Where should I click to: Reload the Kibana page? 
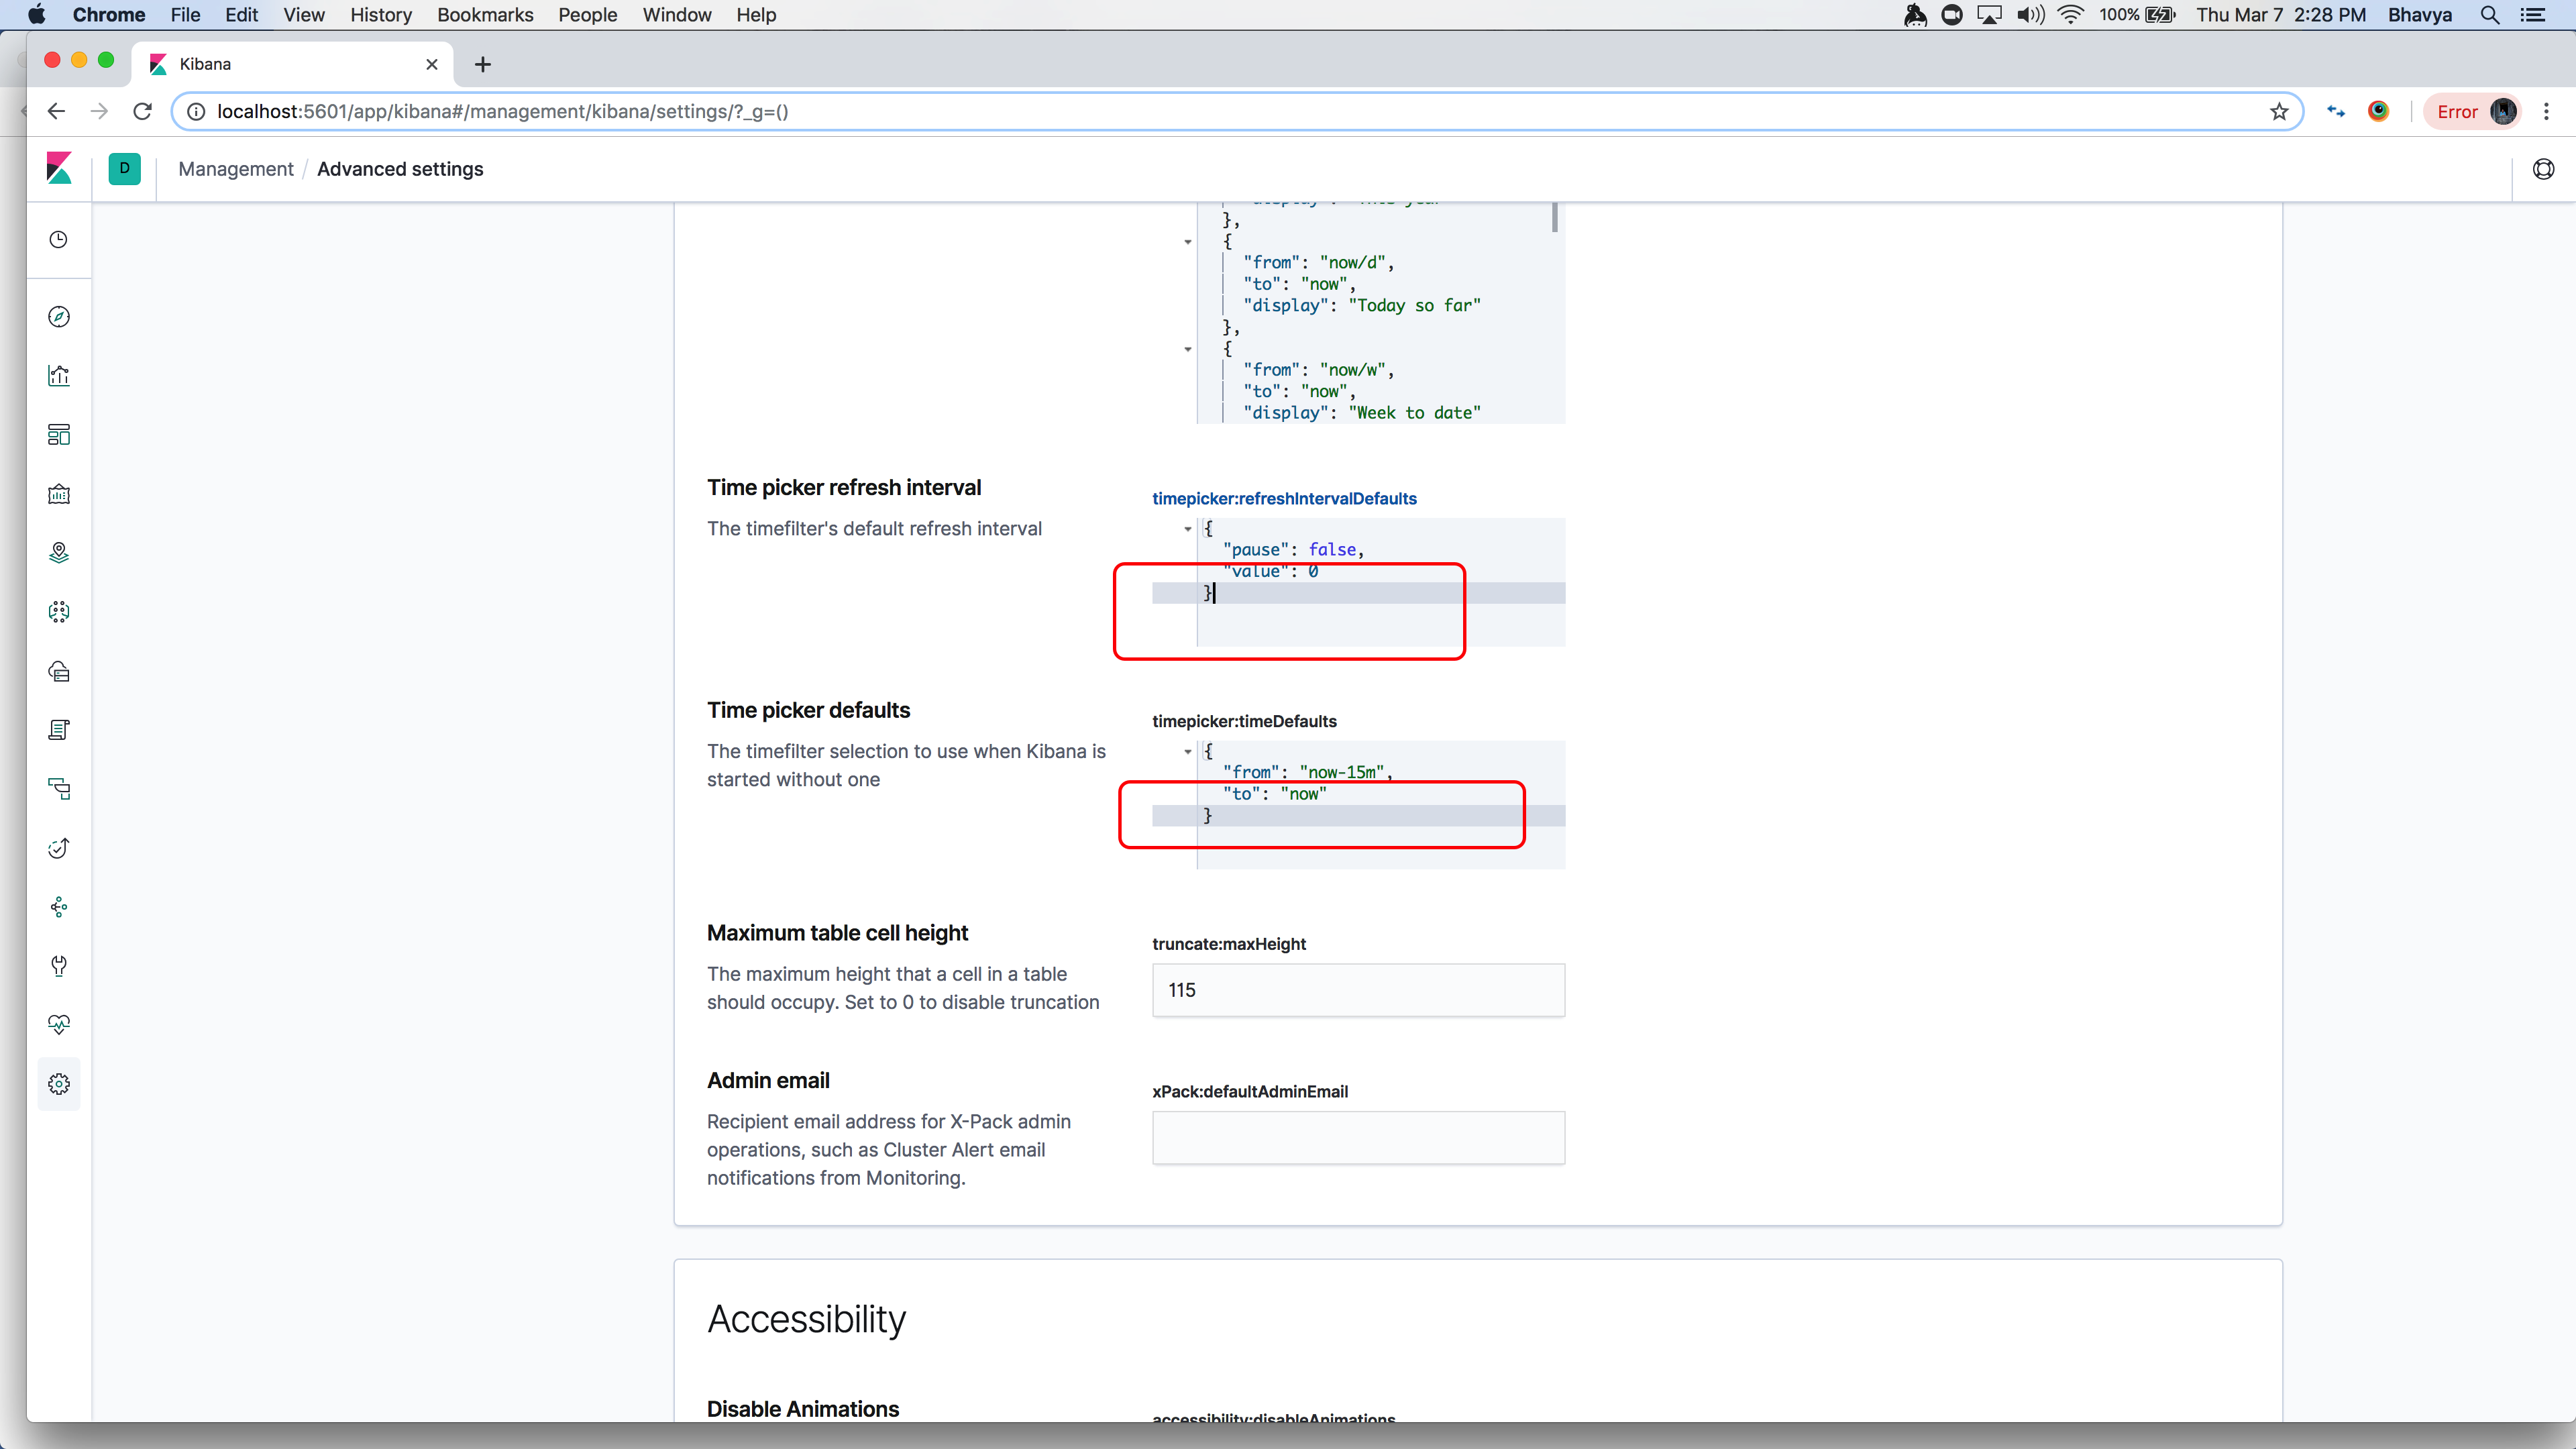click(x=142, y=111)
